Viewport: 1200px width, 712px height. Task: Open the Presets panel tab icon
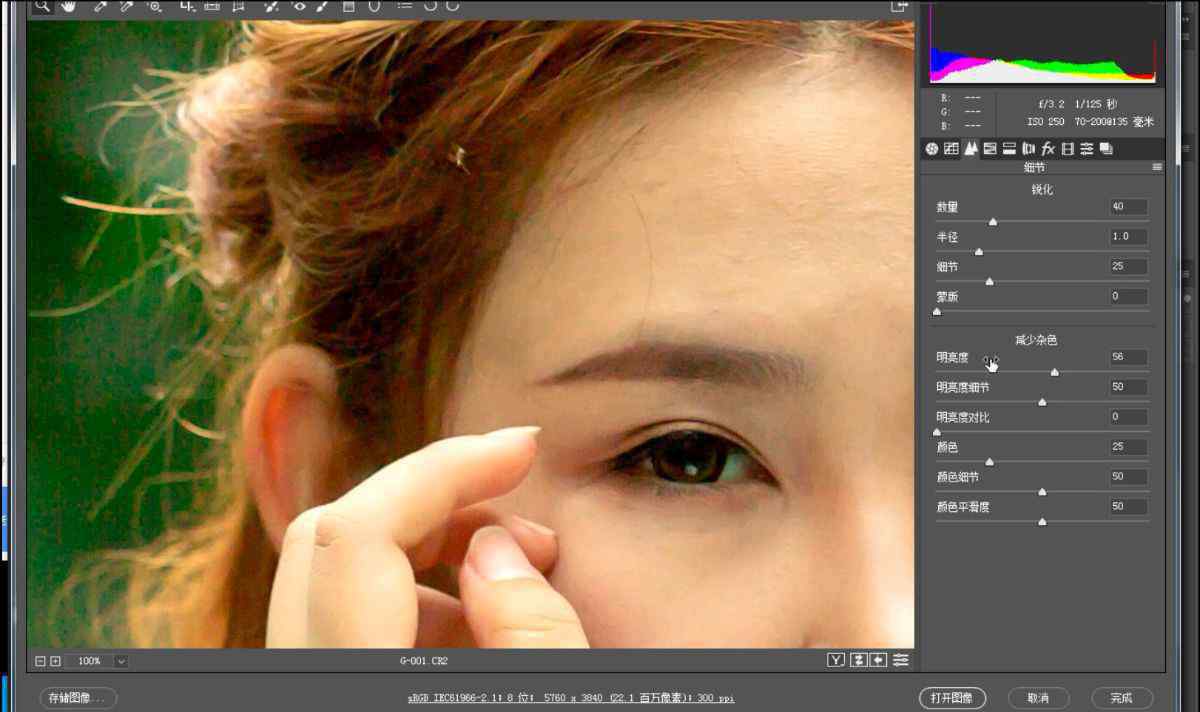(1087, 149)
